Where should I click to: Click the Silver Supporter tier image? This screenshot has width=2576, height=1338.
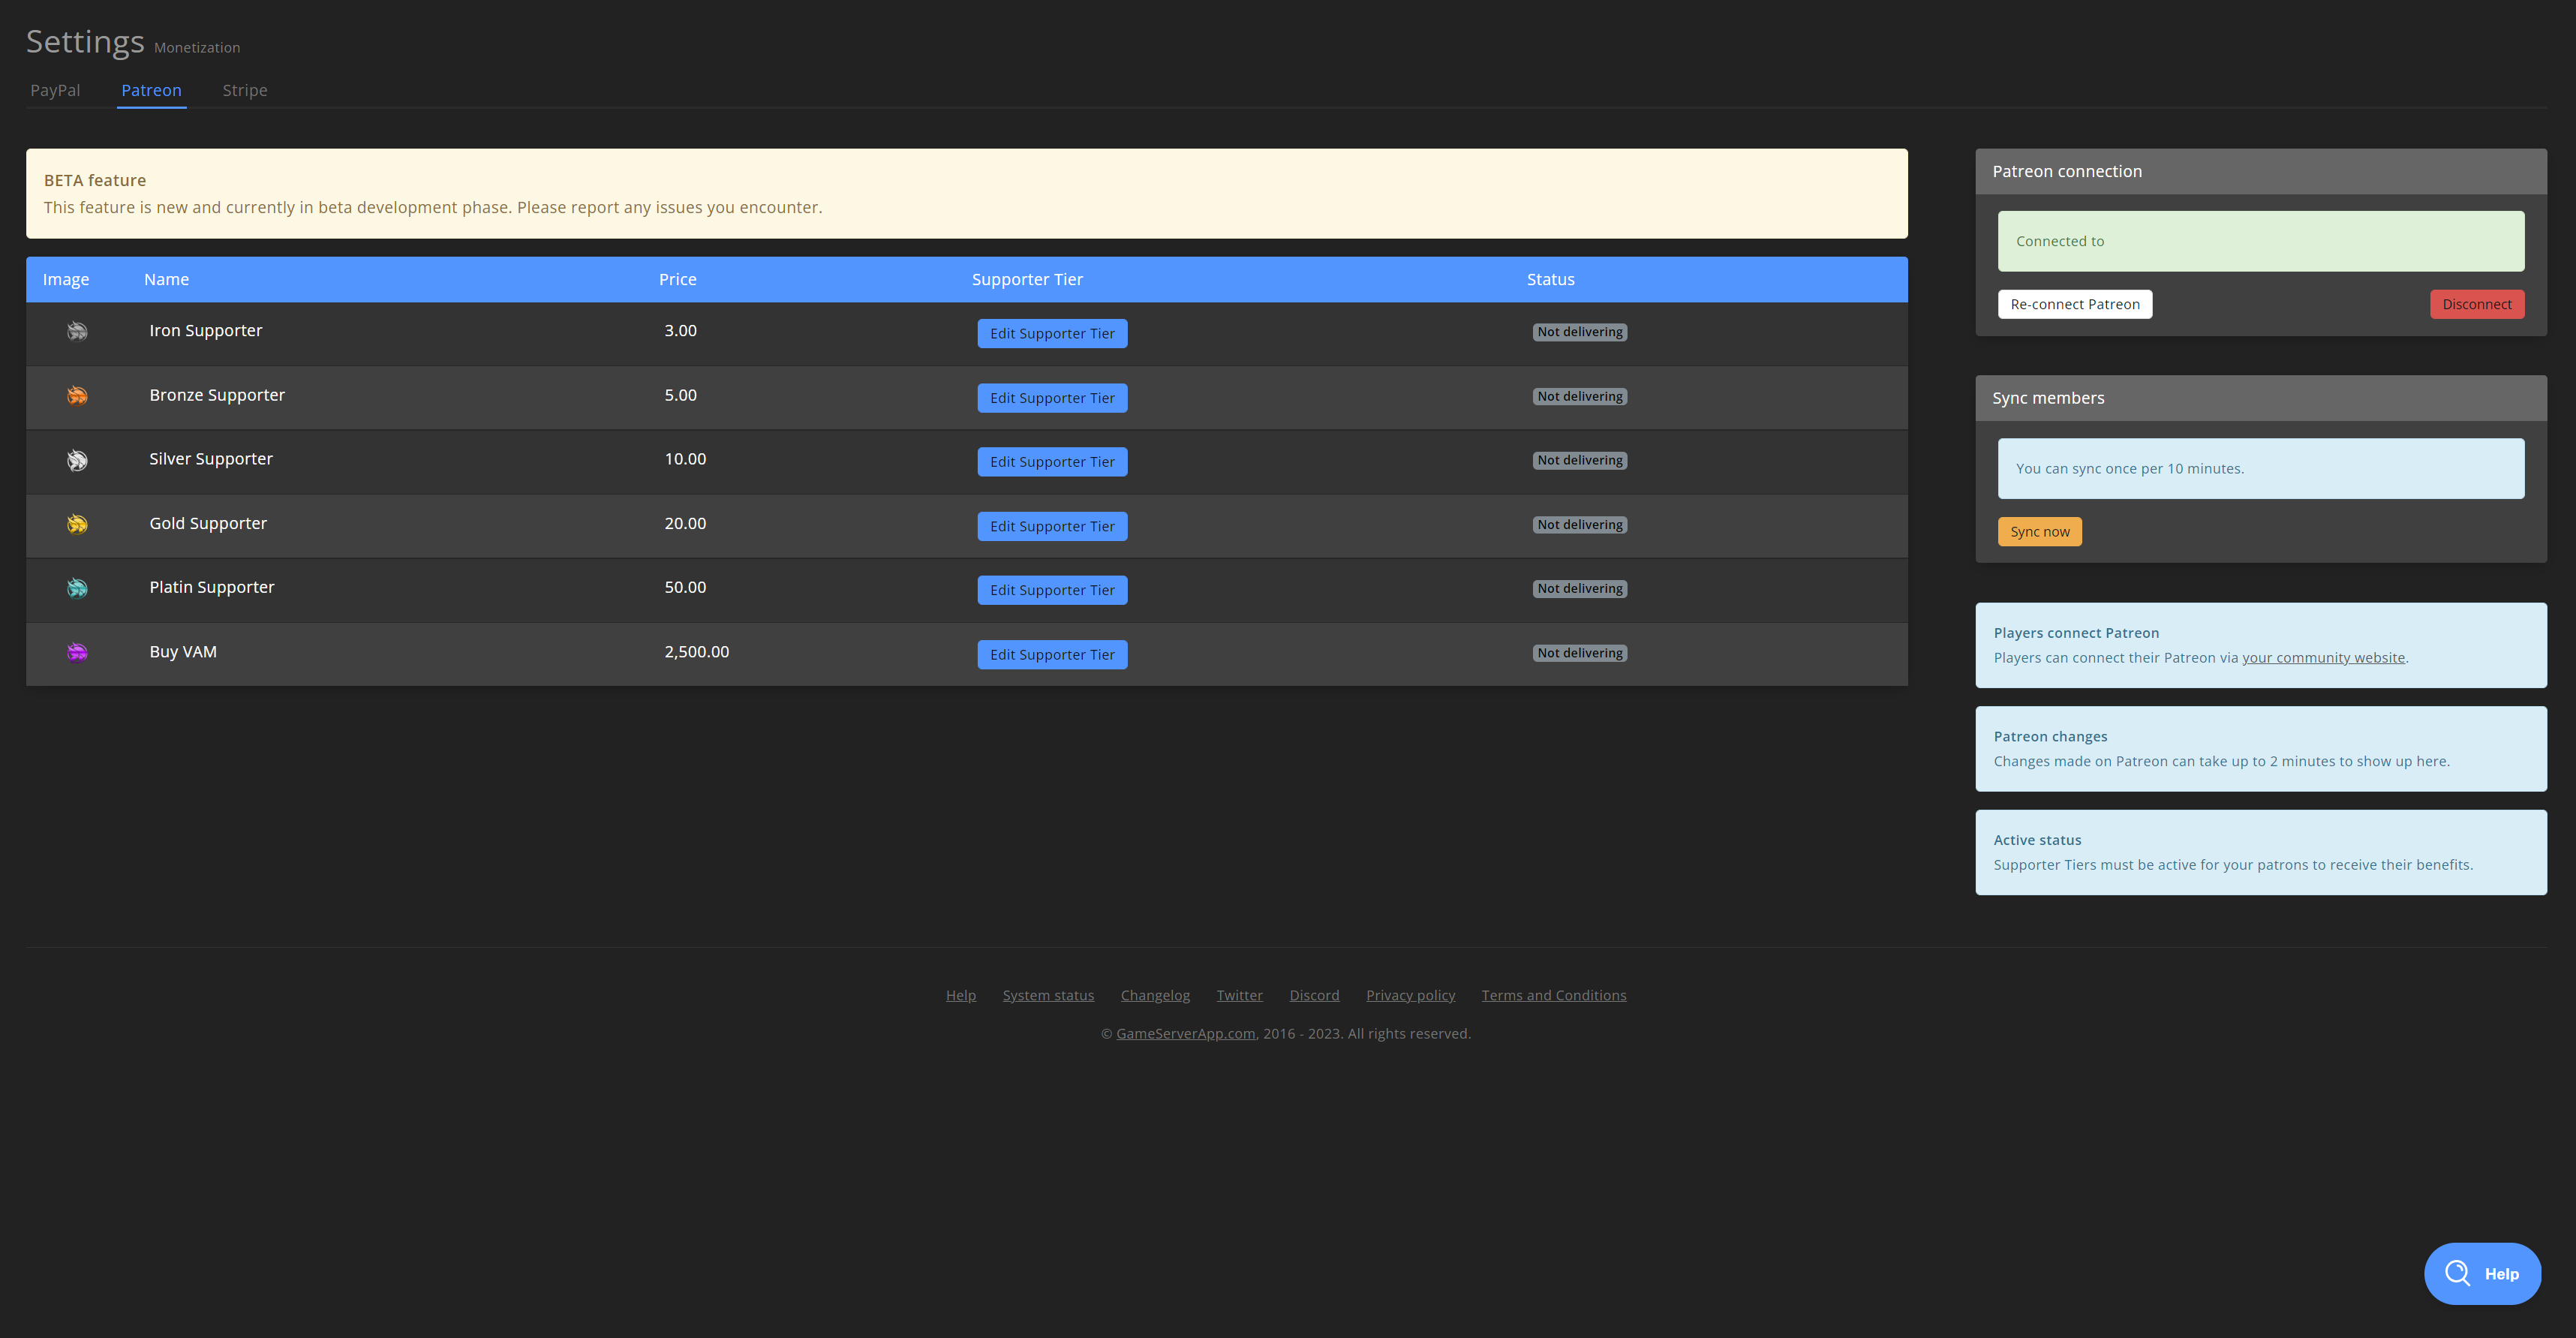pyautogui.click(x=77, y=460)
